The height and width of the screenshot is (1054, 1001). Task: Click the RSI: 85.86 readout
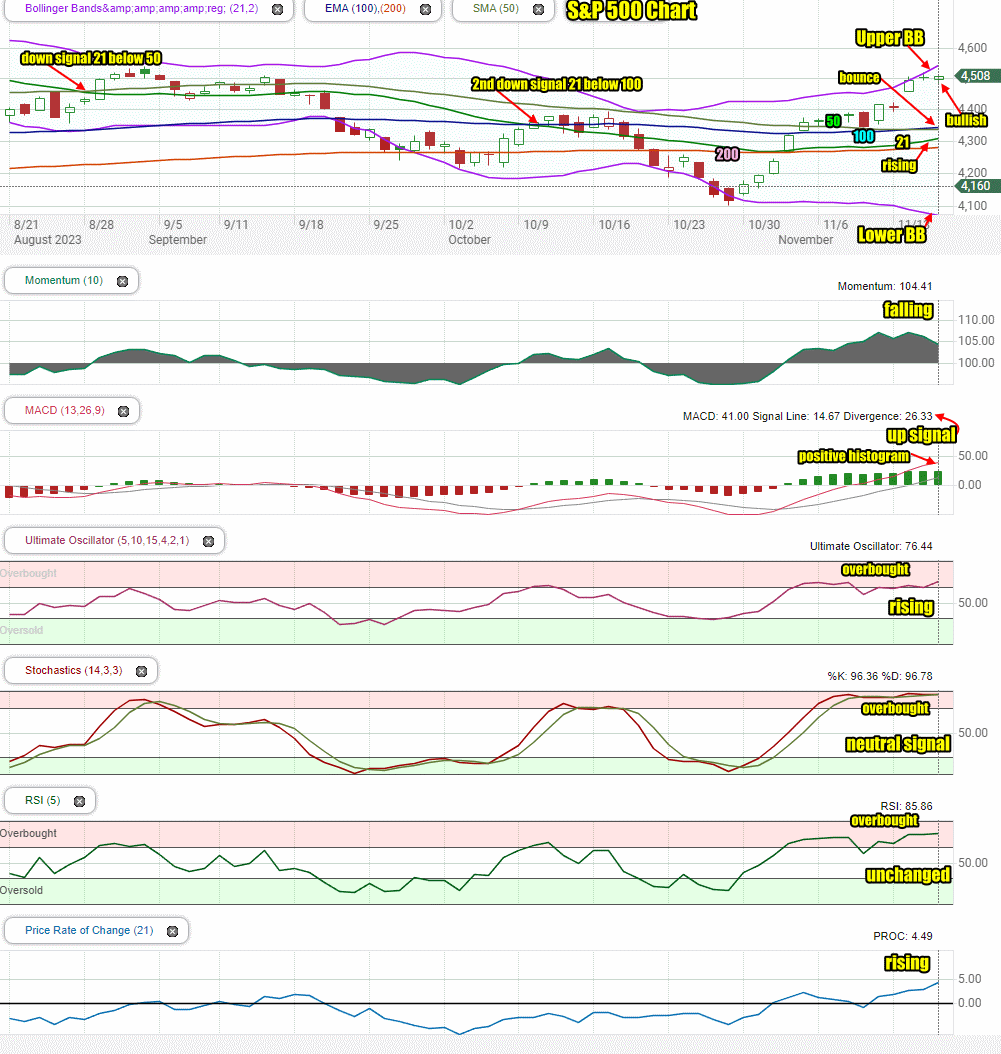click(x=906, y=806)
